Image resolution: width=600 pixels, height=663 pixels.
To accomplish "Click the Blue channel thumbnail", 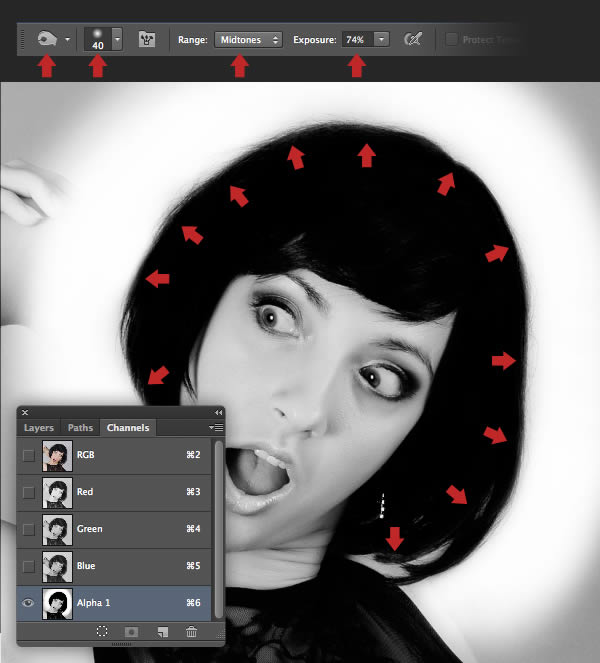I will (x=55, y=565).
